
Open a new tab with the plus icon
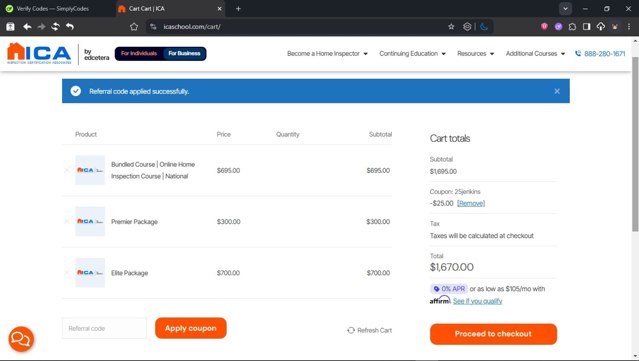click(x=238, y=9)
